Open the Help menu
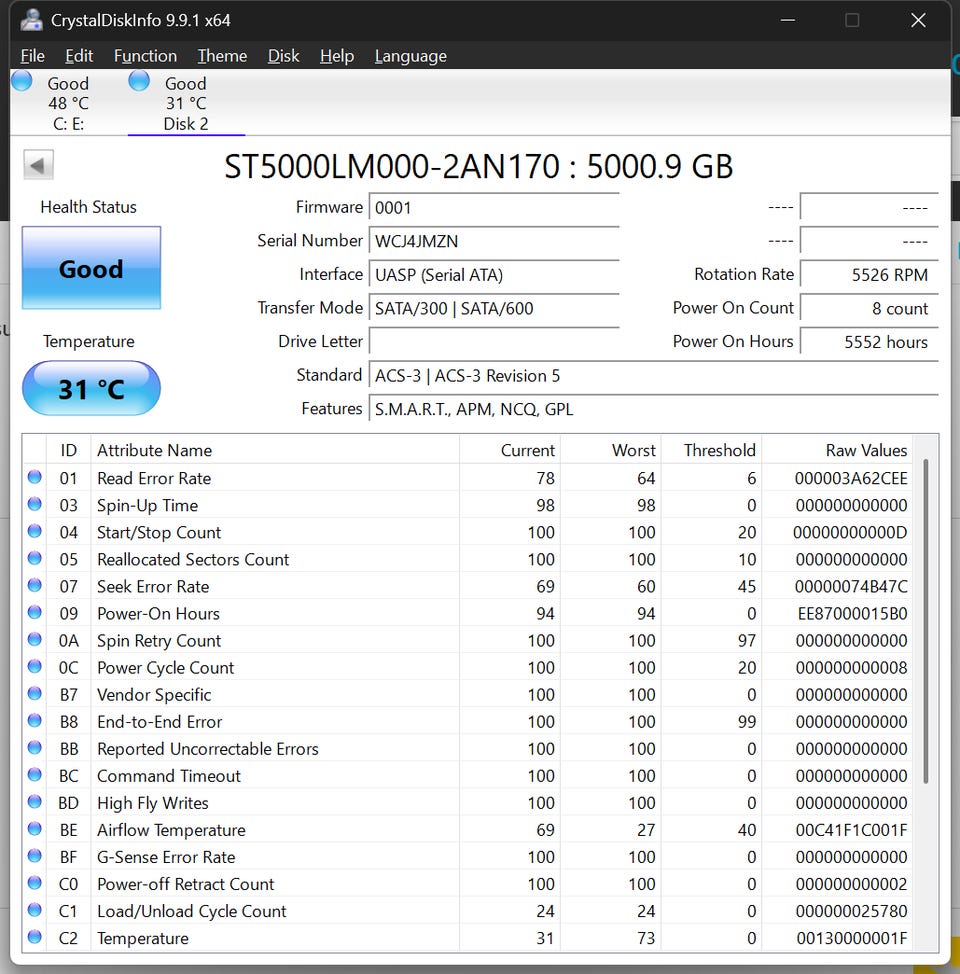The image size is (960, 974). (x=337, y=56)
